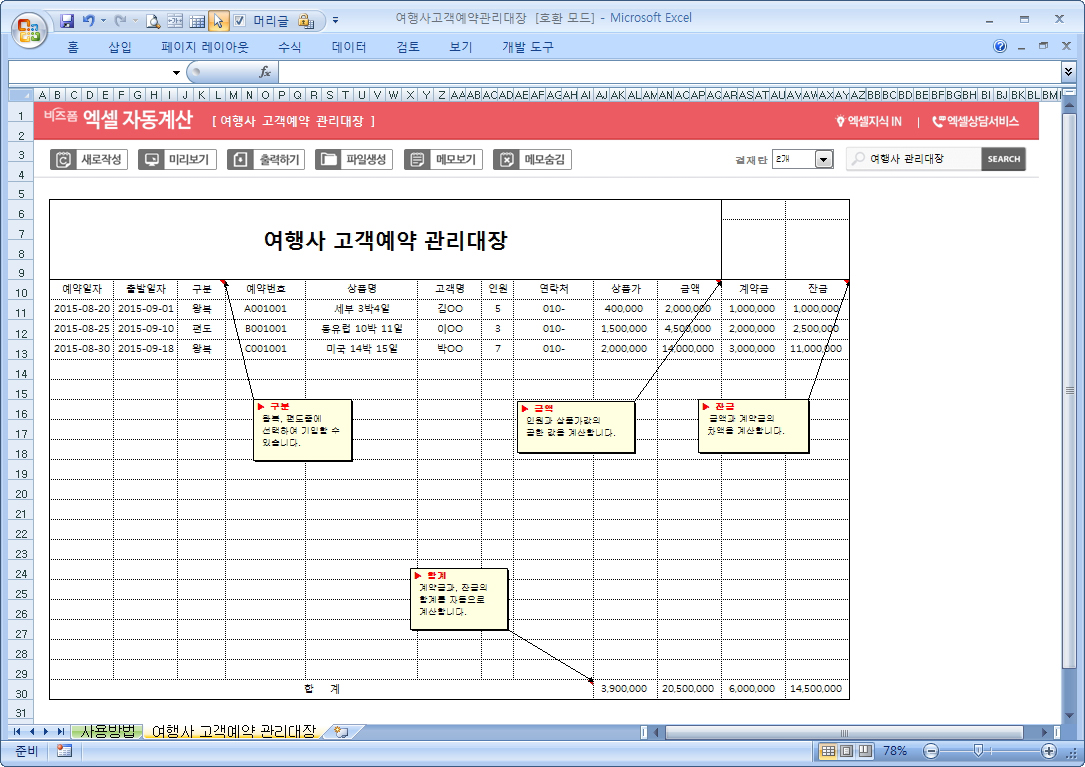Click the SEARCH button
1085x767 pixels.
coord(1003,159)
